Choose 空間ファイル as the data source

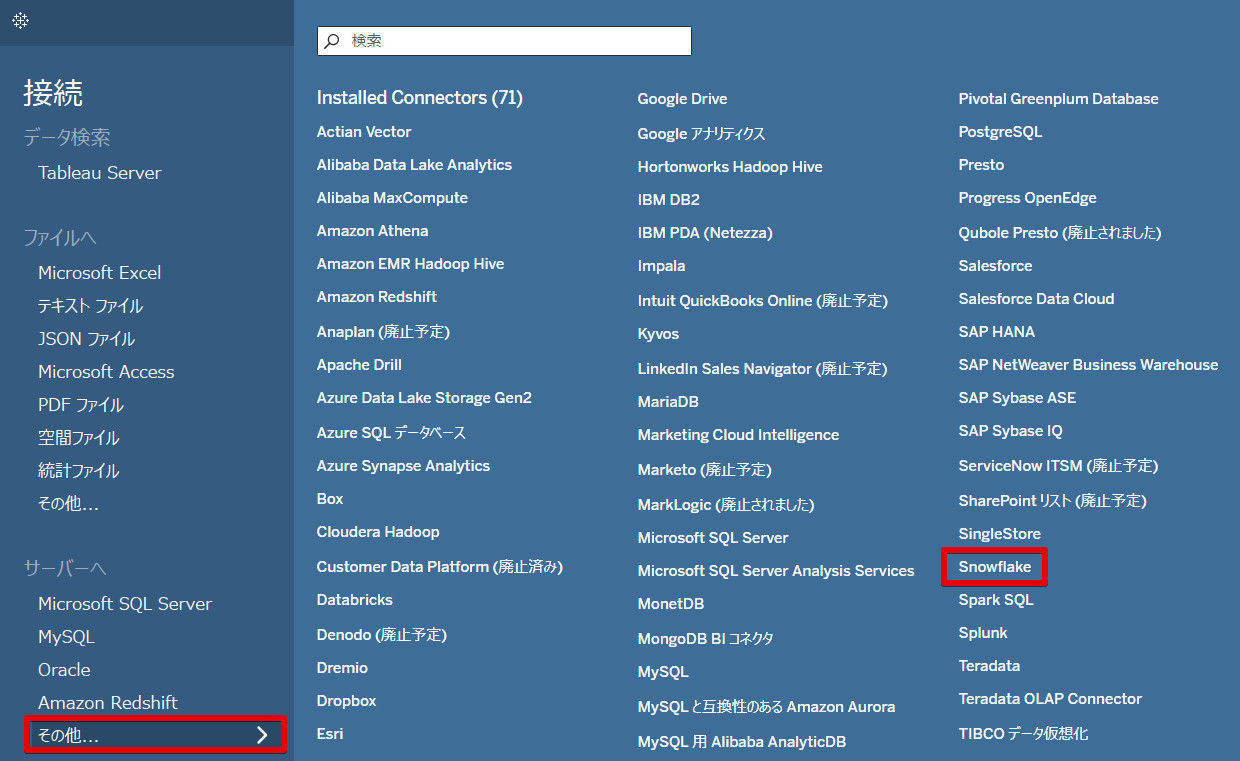[x=78, y=438]
